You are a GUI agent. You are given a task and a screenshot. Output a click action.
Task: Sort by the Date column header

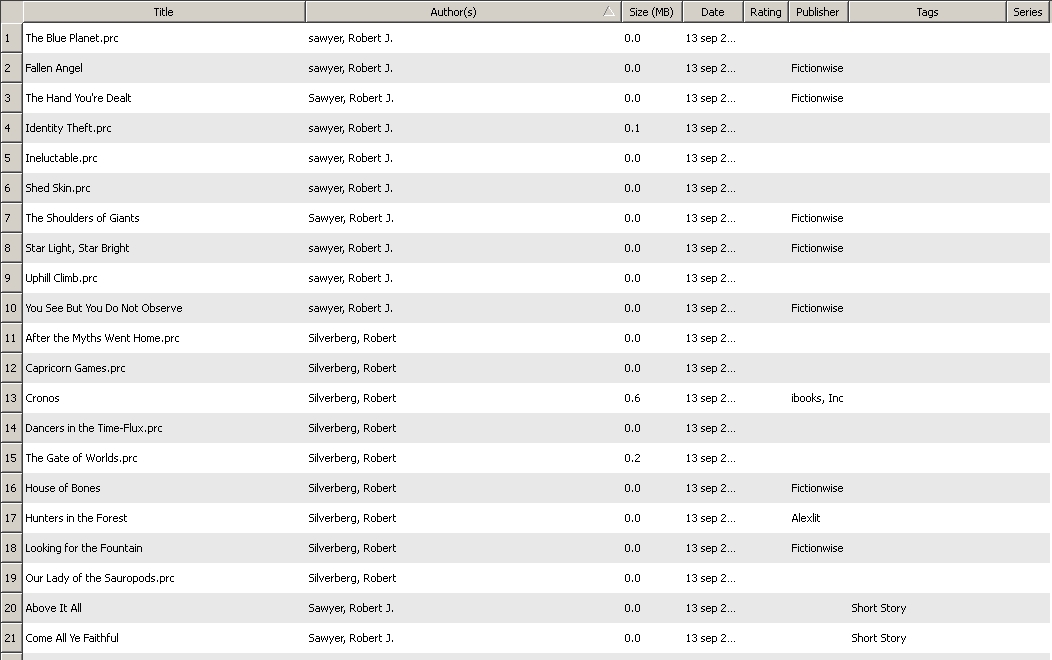pyautogui.click(x=713, y=12)
